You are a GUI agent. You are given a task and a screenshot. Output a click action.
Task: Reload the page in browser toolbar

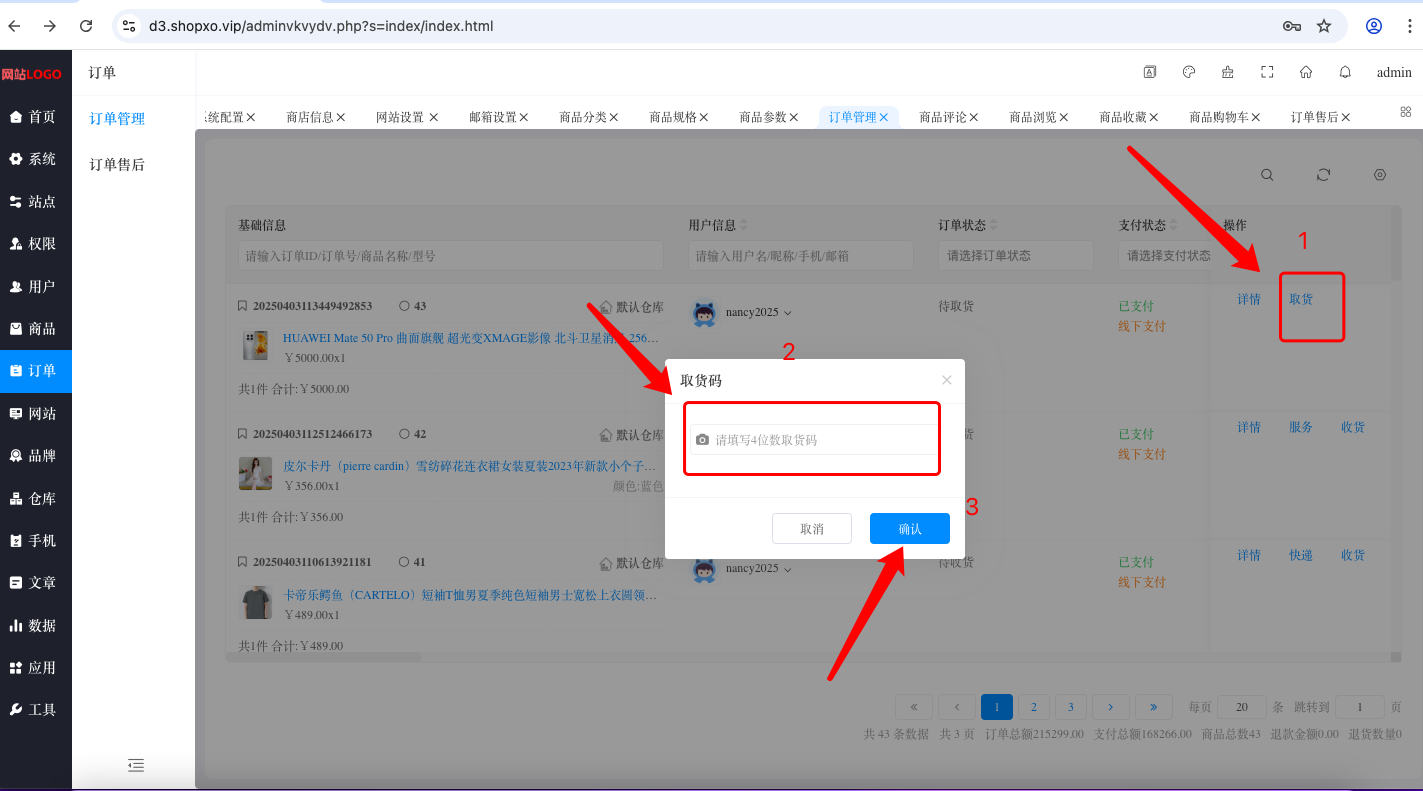click(86, 26)
